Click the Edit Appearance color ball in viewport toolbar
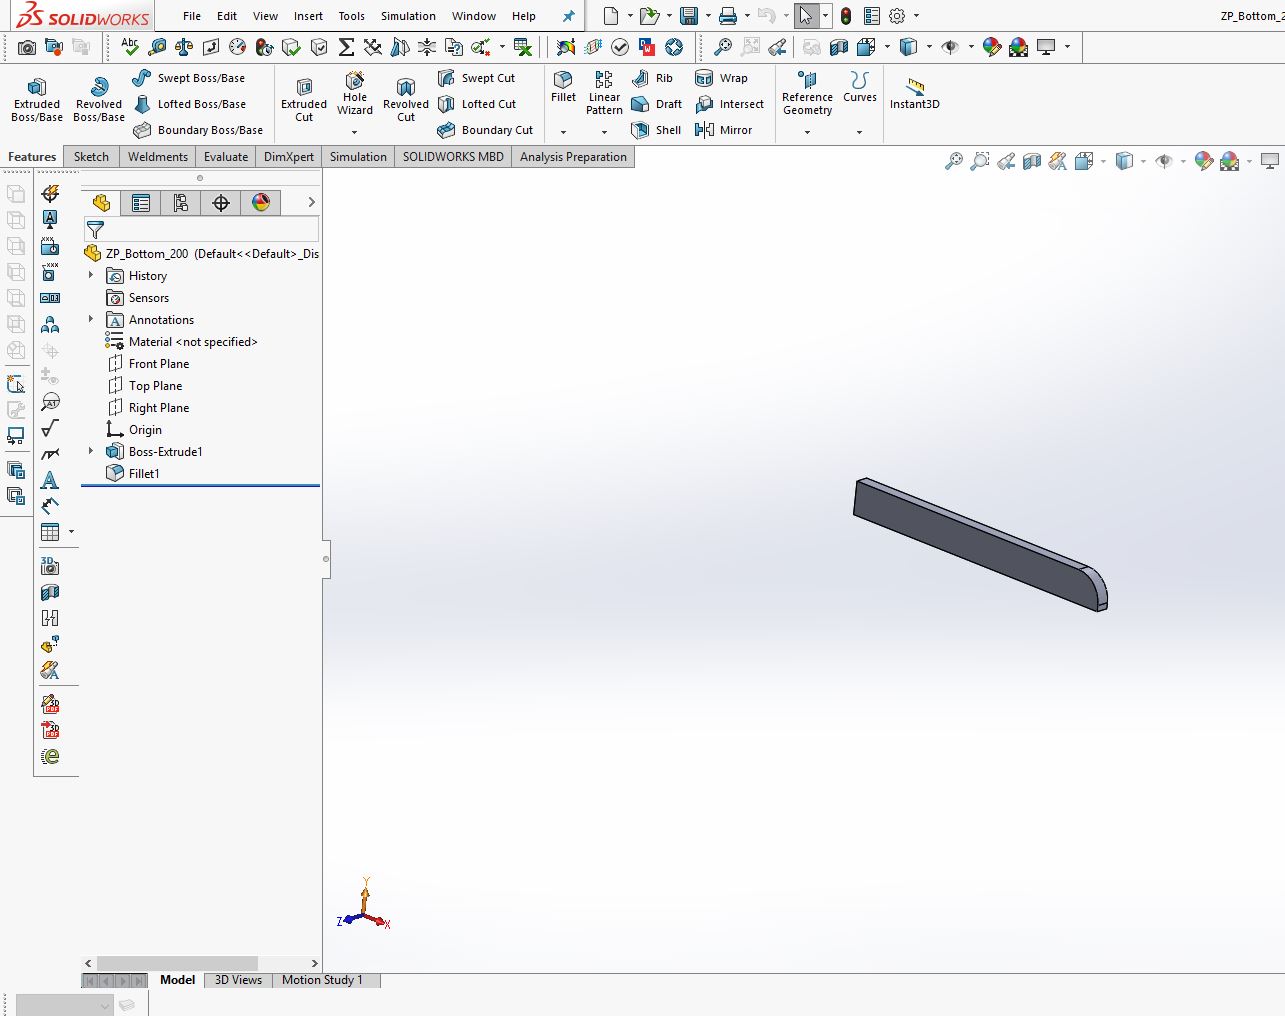1285x1016 pixels. point(1204,161)
